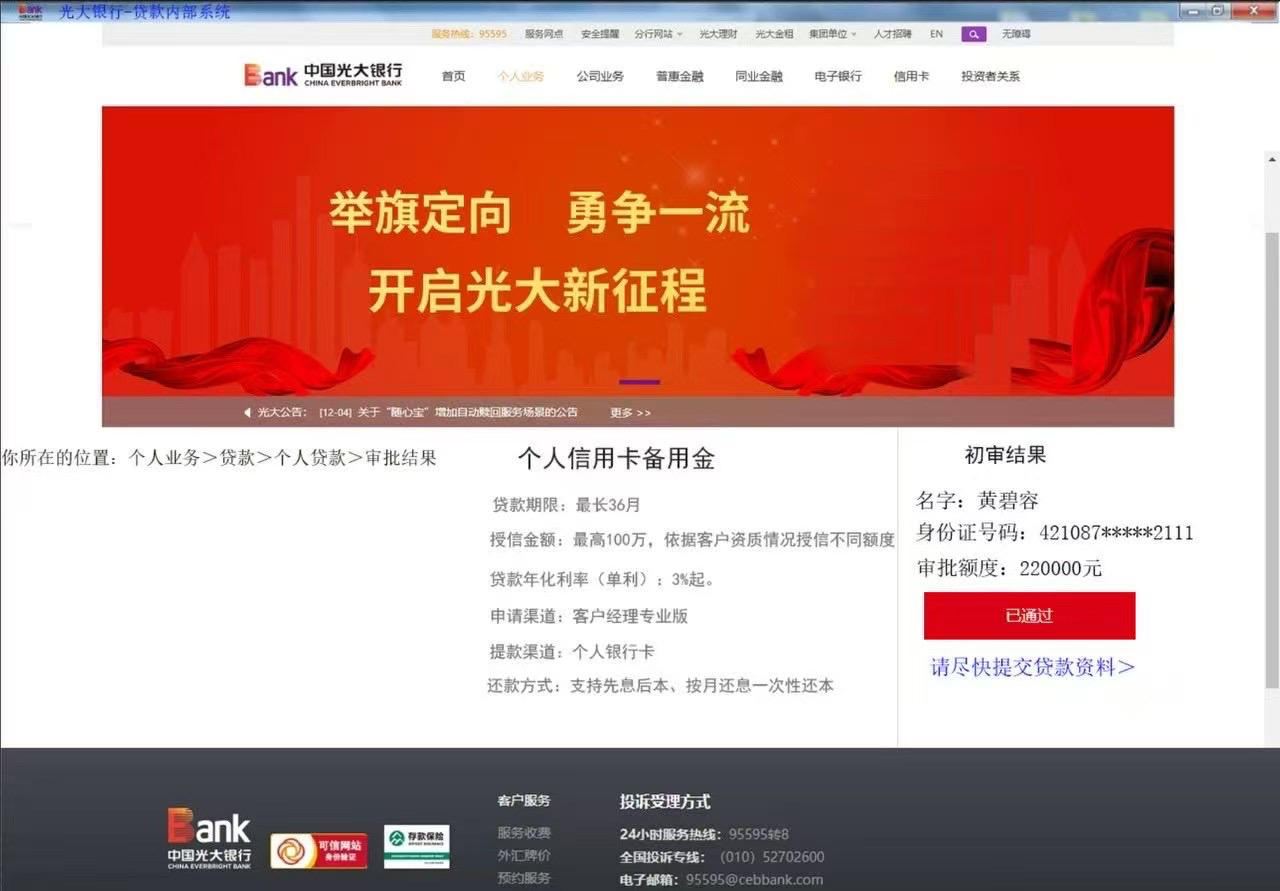The height and width of the screenshot is (891, 1280).
Task: Click the 服务热线：95595 text
Action: click(x=469, y=34)
